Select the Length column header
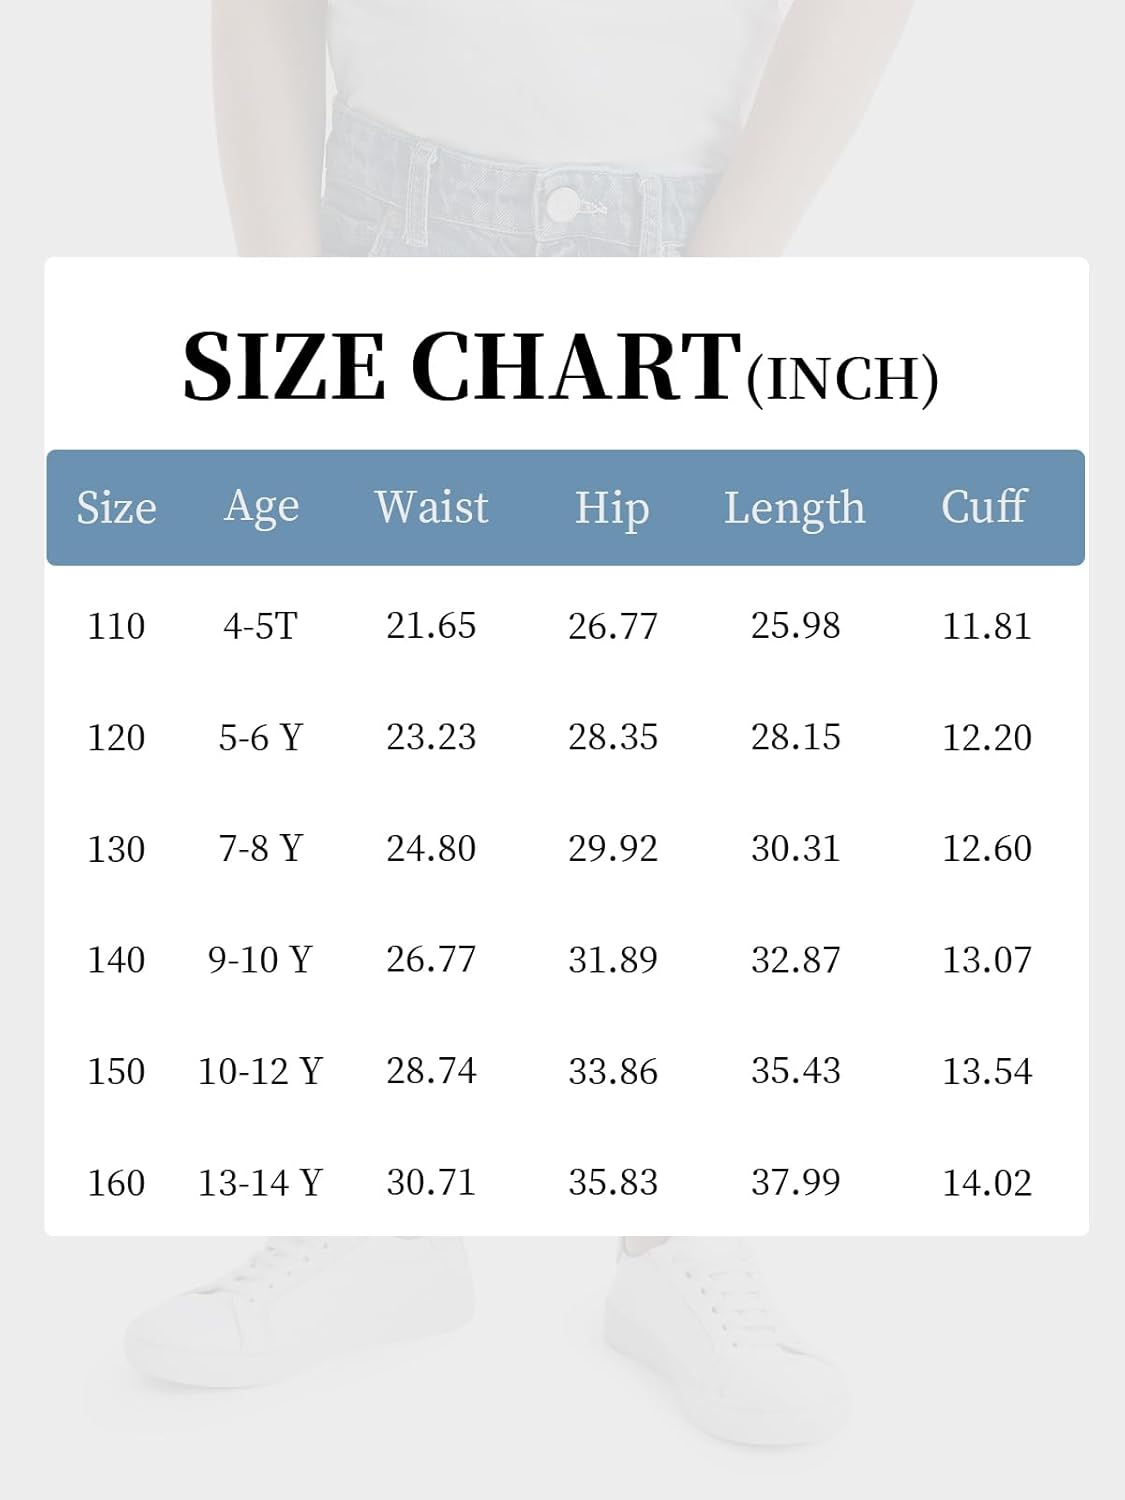1125x1500 pixels. pos(794,508)
